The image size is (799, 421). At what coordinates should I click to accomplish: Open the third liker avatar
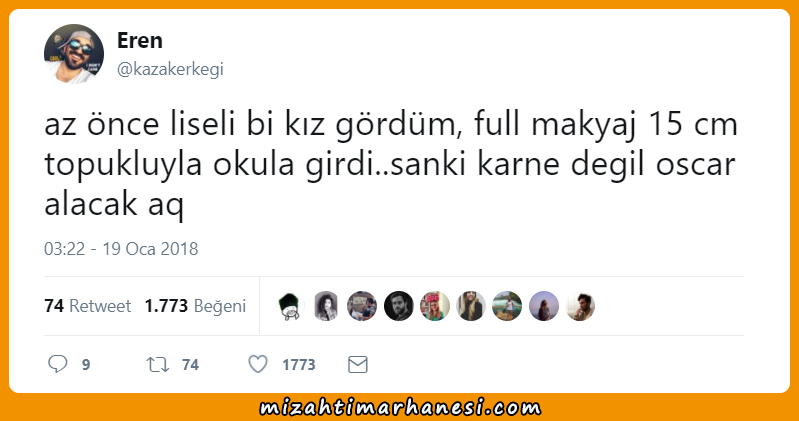[x=362, y=306]
